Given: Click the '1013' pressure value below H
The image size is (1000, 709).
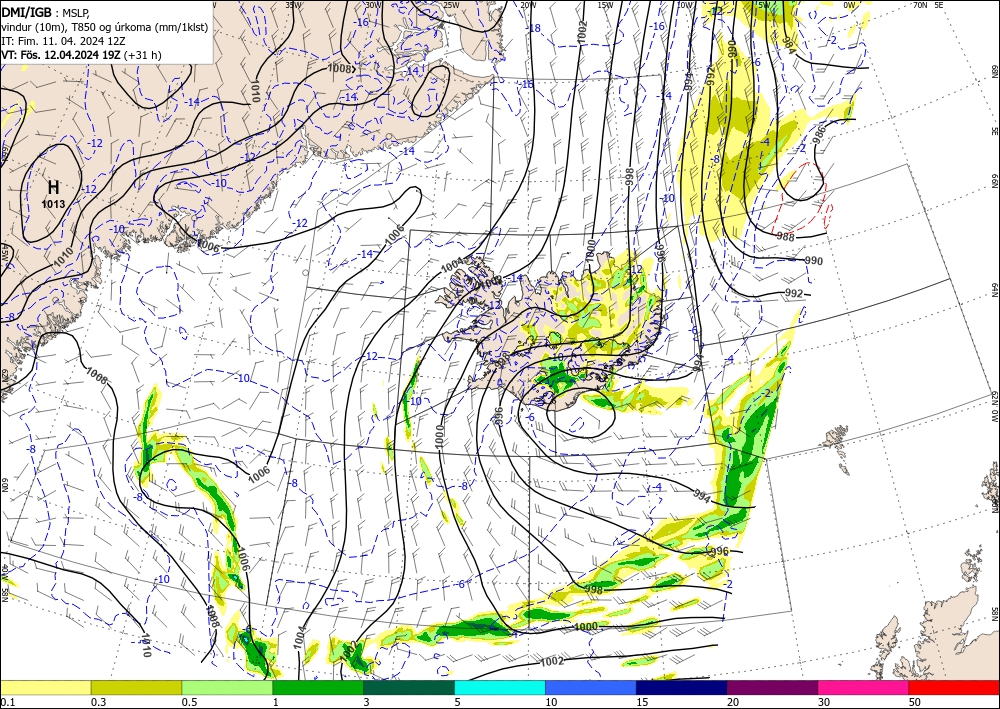Looking at the screenshot, I should [x=54, y=204].
